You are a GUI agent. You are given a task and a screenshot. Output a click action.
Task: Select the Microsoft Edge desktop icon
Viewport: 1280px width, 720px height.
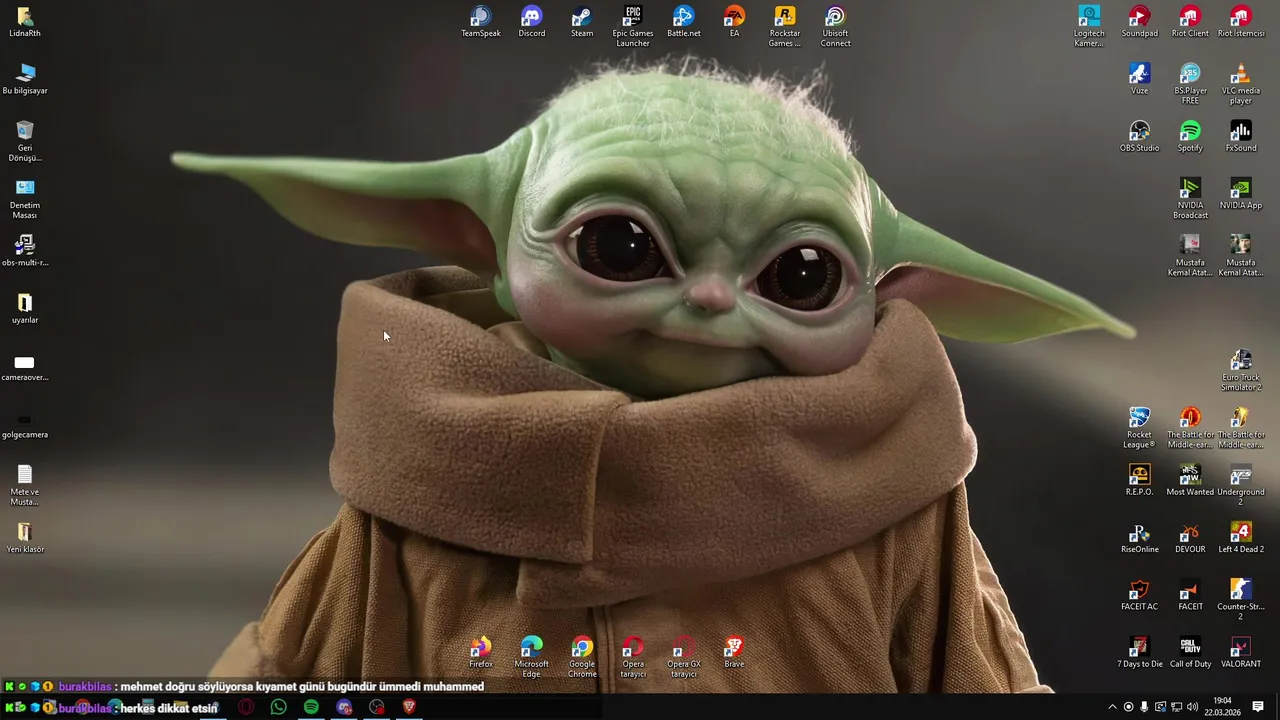click(x=532, y=657)
